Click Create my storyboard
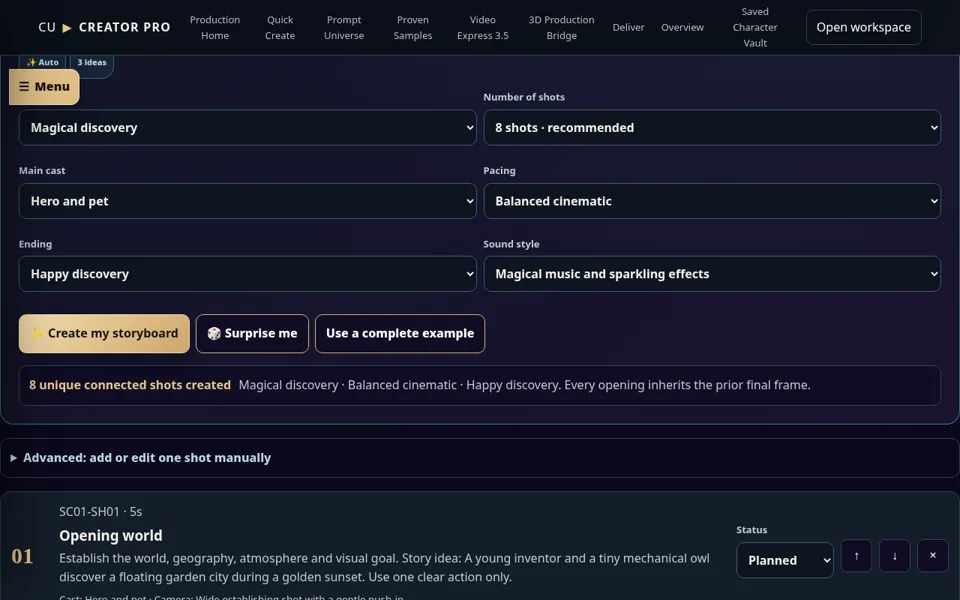 [x=104, y=334]
